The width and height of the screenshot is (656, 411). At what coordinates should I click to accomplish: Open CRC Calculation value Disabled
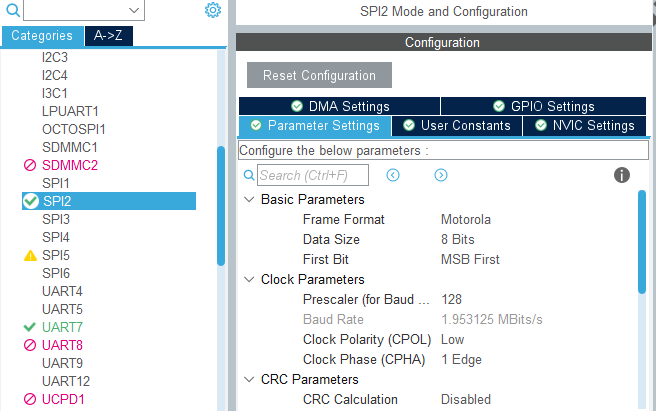click(466, 400)
